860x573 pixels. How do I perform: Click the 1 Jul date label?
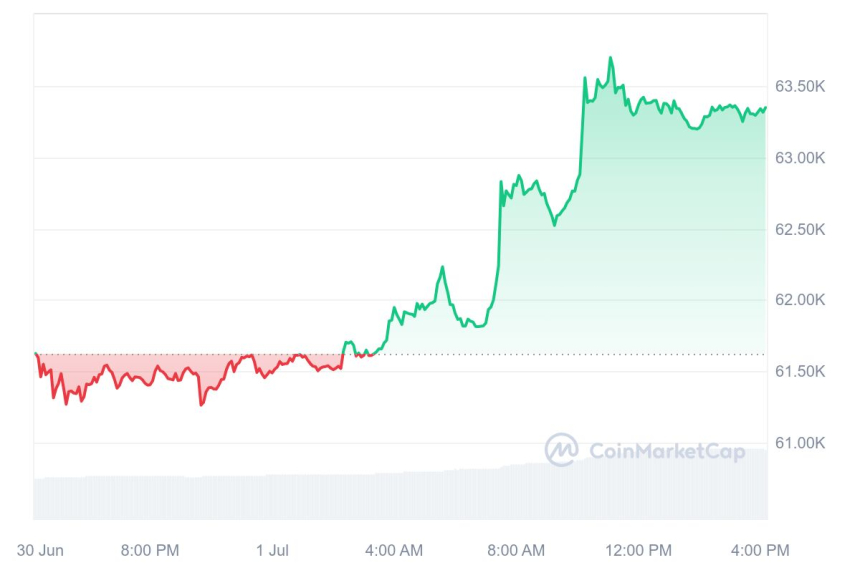[272, 549]
